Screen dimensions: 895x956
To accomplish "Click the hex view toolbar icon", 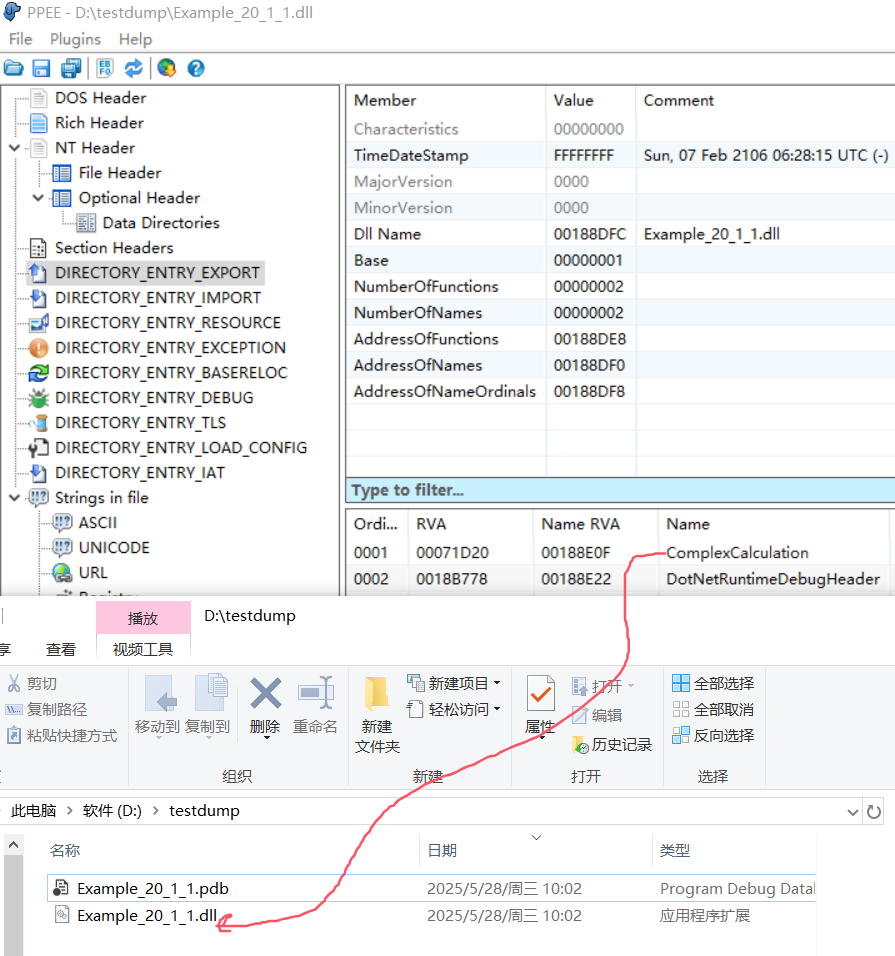I will click(105, 68).
